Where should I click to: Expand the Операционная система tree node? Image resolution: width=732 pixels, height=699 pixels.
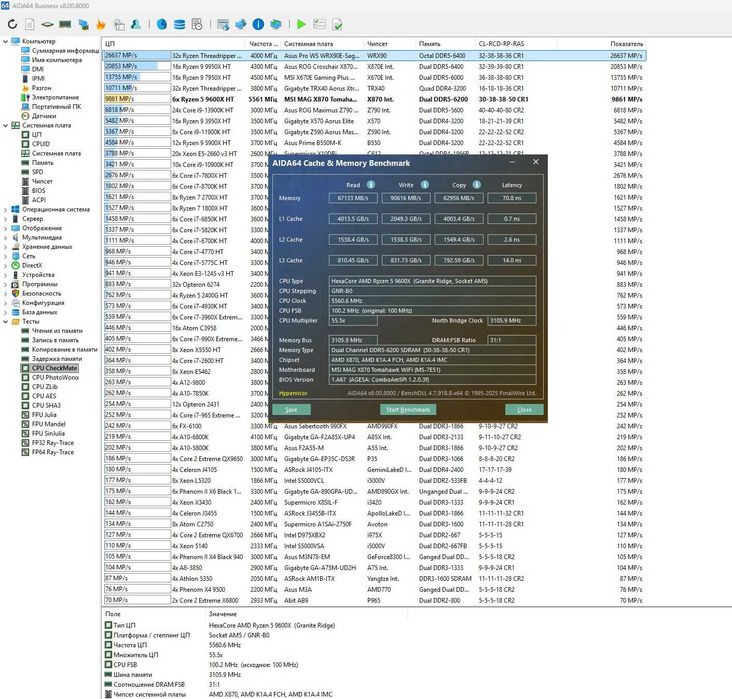click(5, 209)
